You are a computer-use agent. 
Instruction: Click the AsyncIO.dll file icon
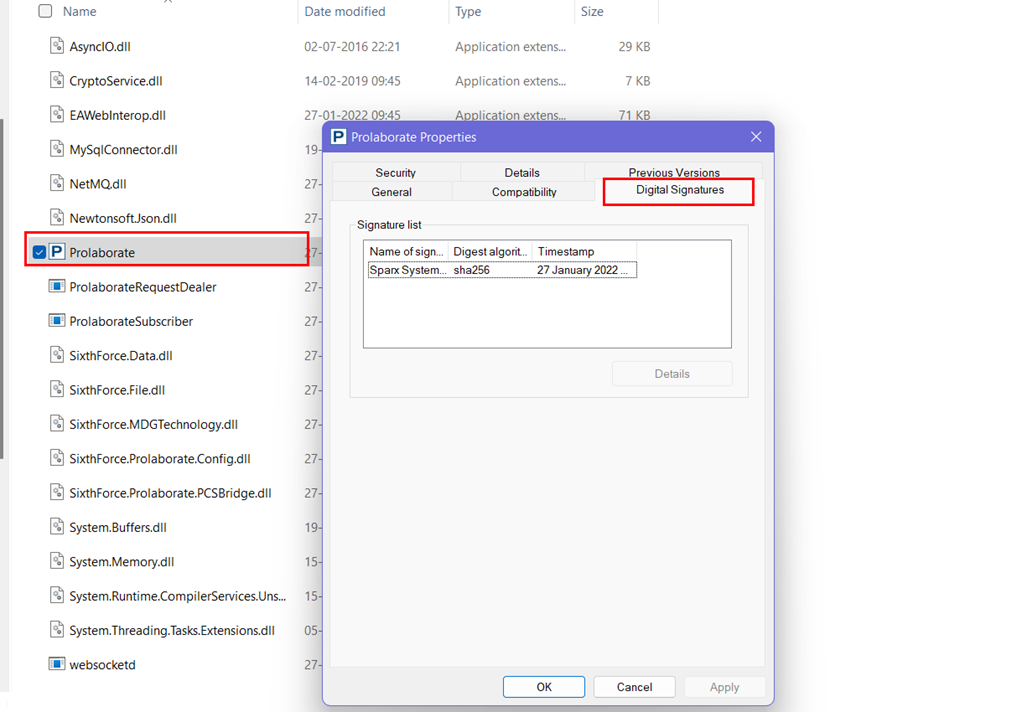point(57,46)
